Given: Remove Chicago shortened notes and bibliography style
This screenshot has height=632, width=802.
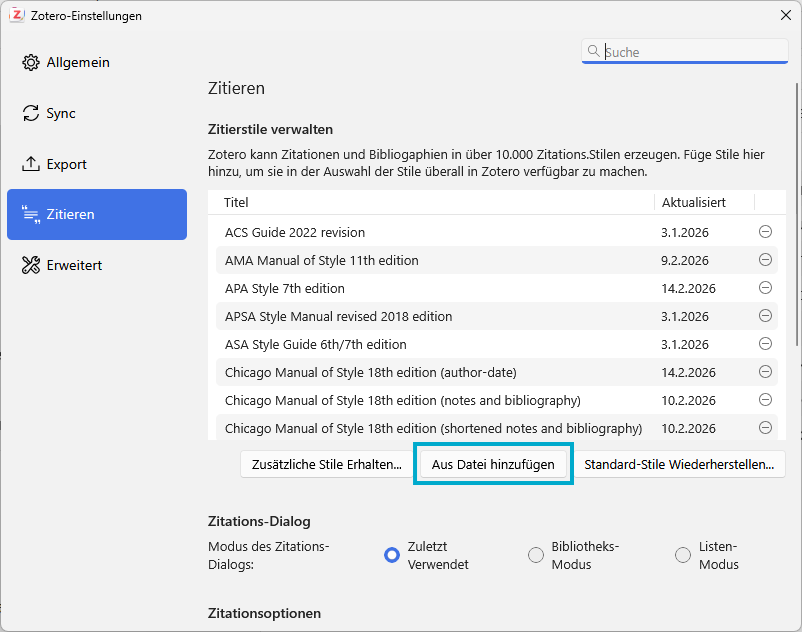Looking at the screenshot, I should coord(765,427).
